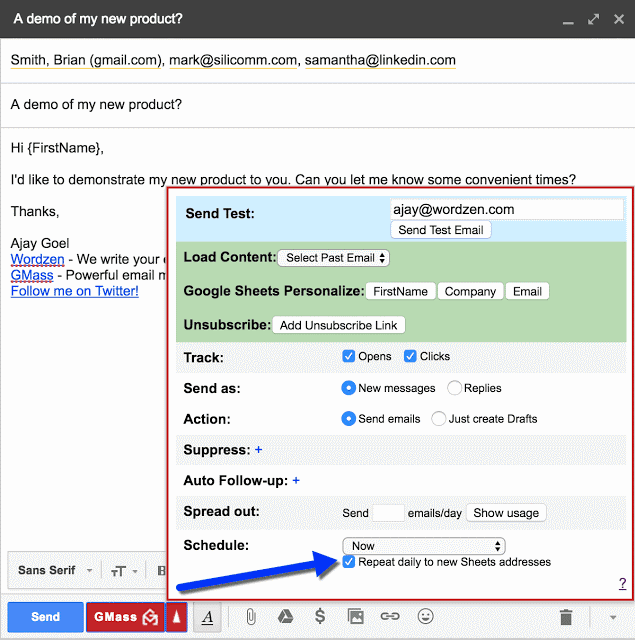Select recipient samantha@linkedin.com

[380, 60]
